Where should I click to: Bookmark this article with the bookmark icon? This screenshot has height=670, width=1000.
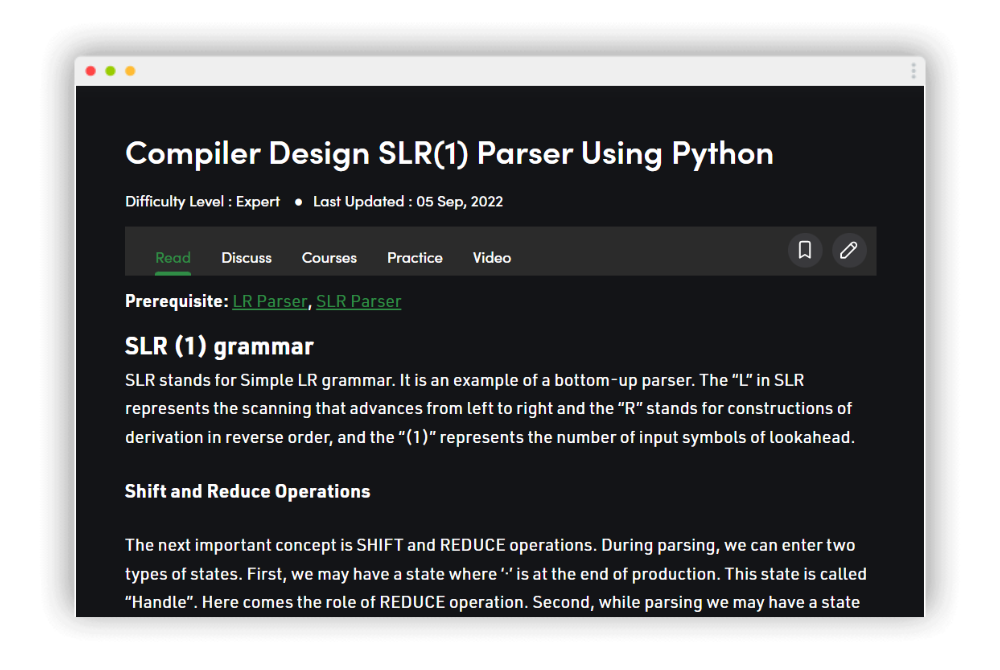coord(805,250)
